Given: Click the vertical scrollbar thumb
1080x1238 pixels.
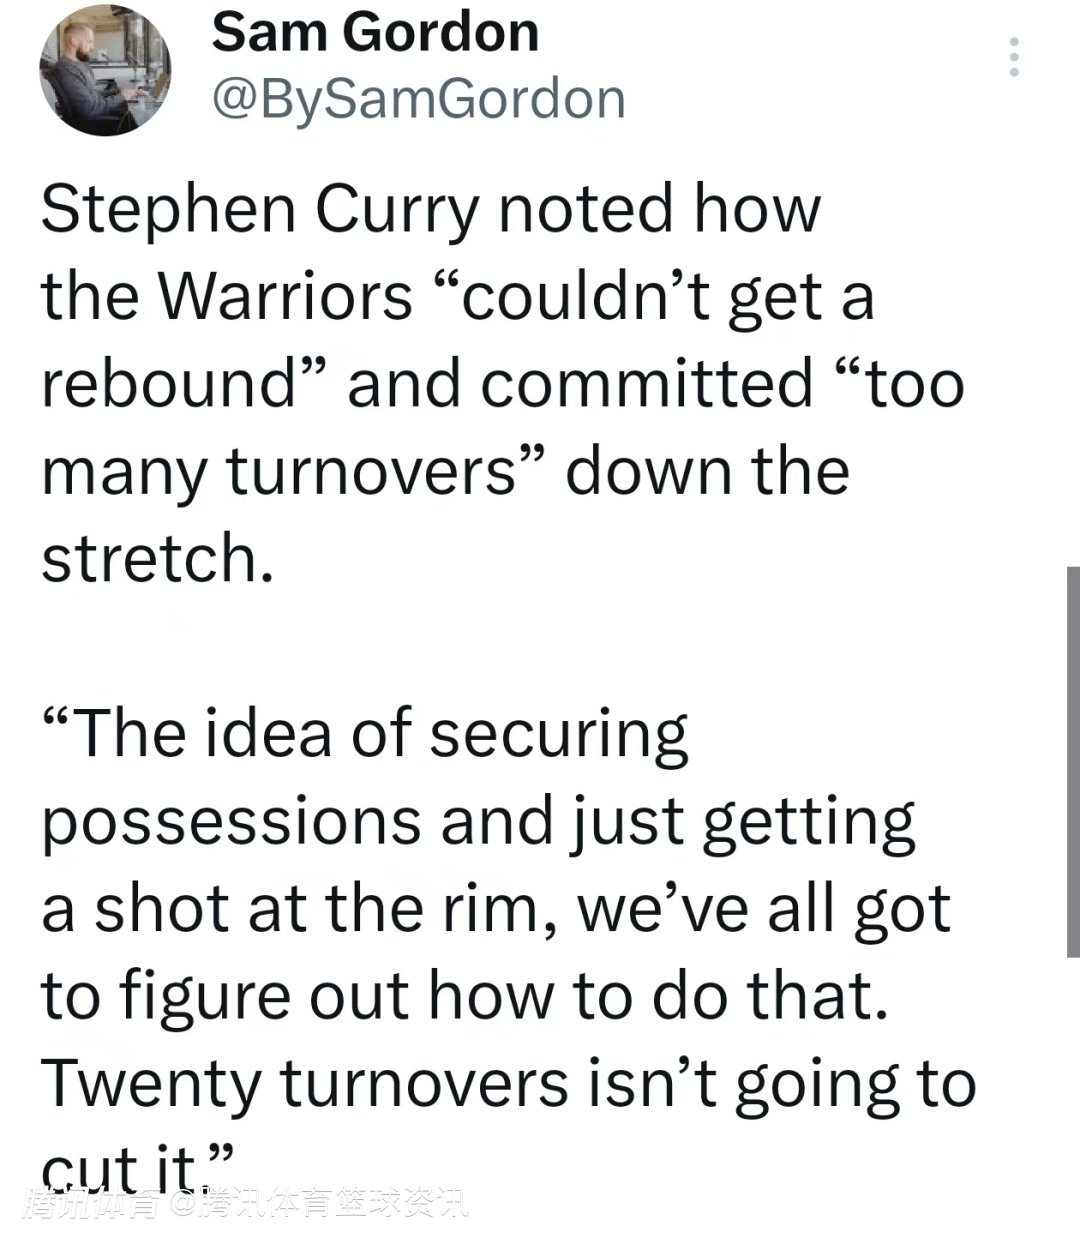Looking at the screenshot, I should [1073, 760].
